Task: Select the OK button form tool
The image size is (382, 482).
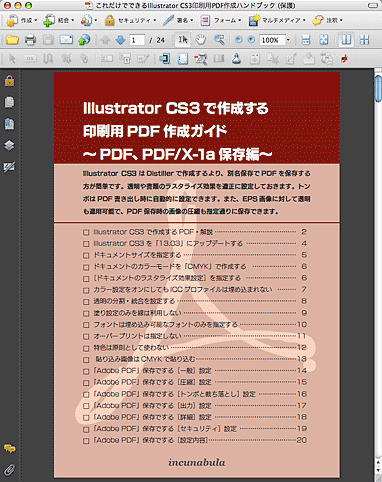Action: 30,59
